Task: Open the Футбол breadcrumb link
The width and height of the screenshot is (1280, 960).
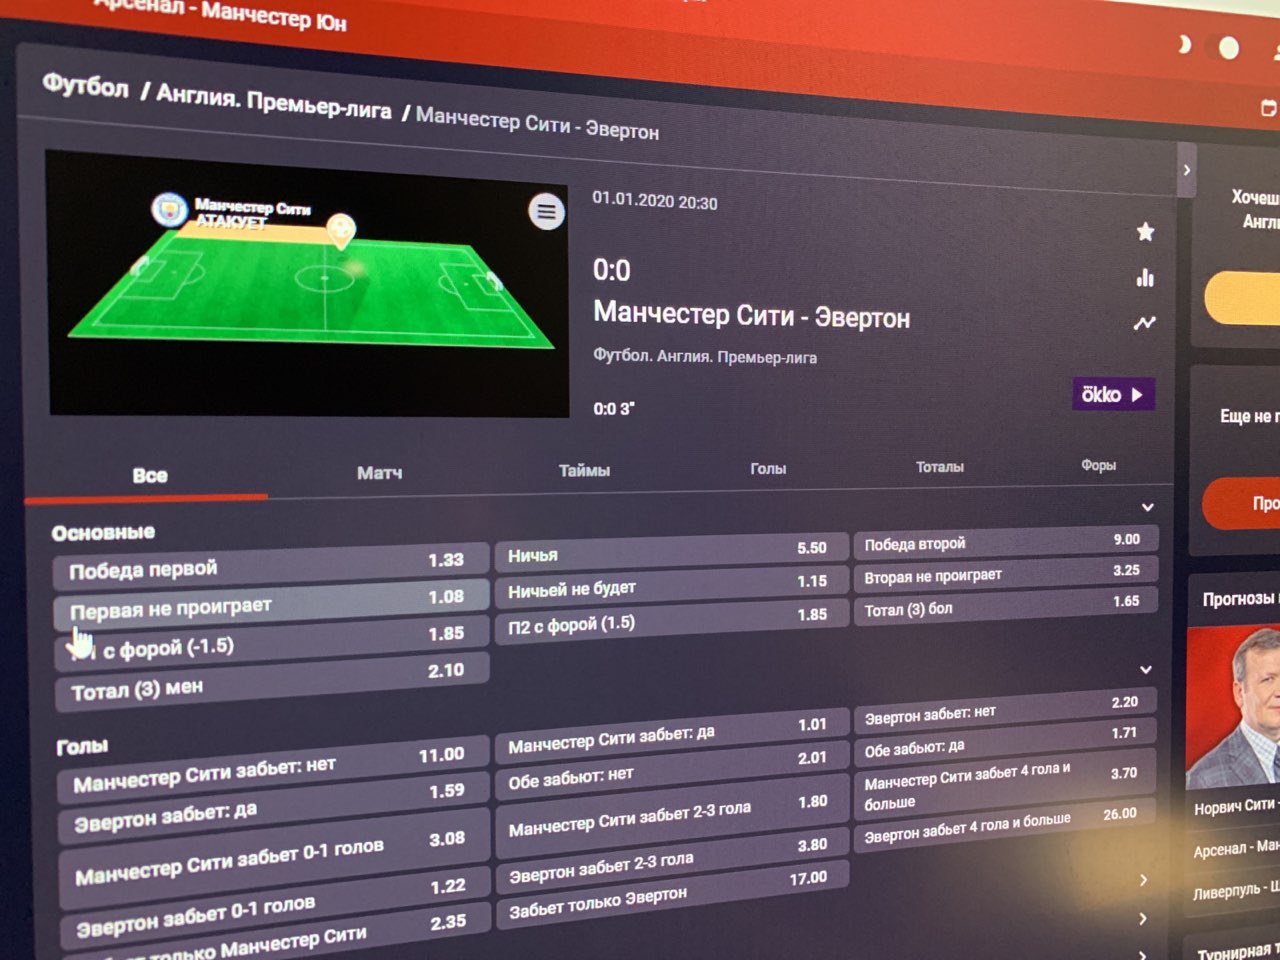Action: [86, 86]
